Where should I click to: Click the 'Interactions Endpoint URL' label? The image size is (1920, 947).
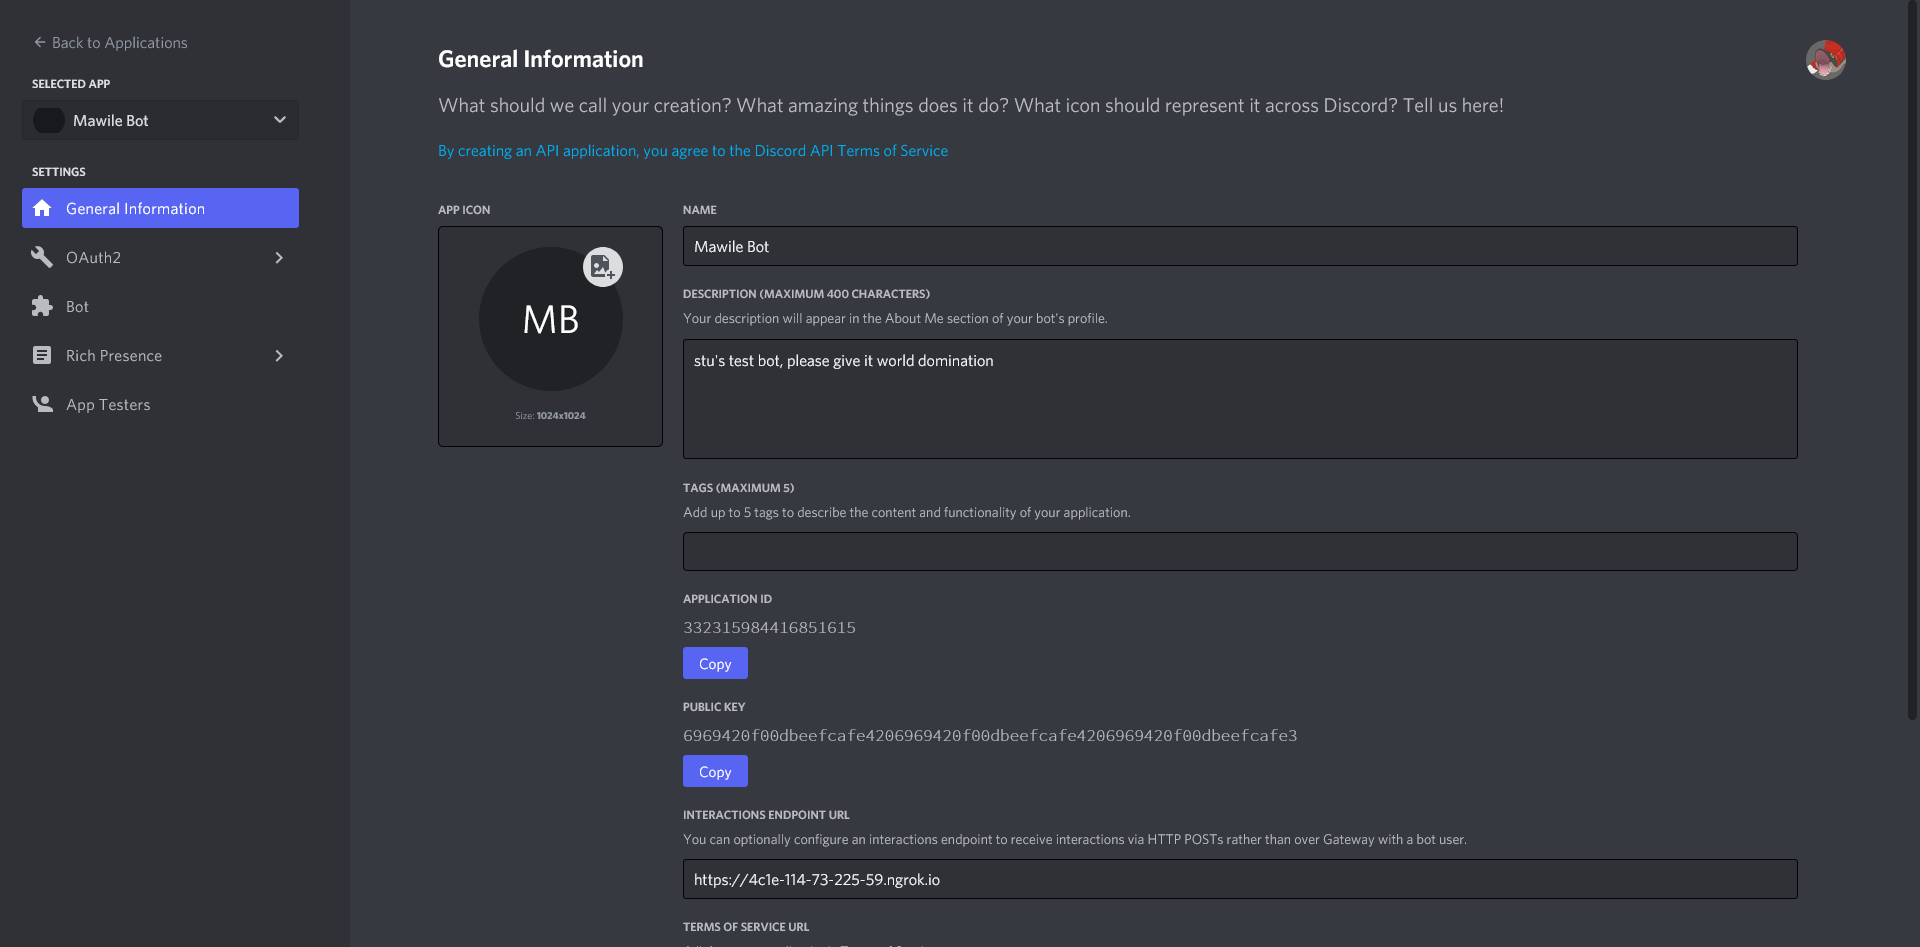[x=766, y=815]
